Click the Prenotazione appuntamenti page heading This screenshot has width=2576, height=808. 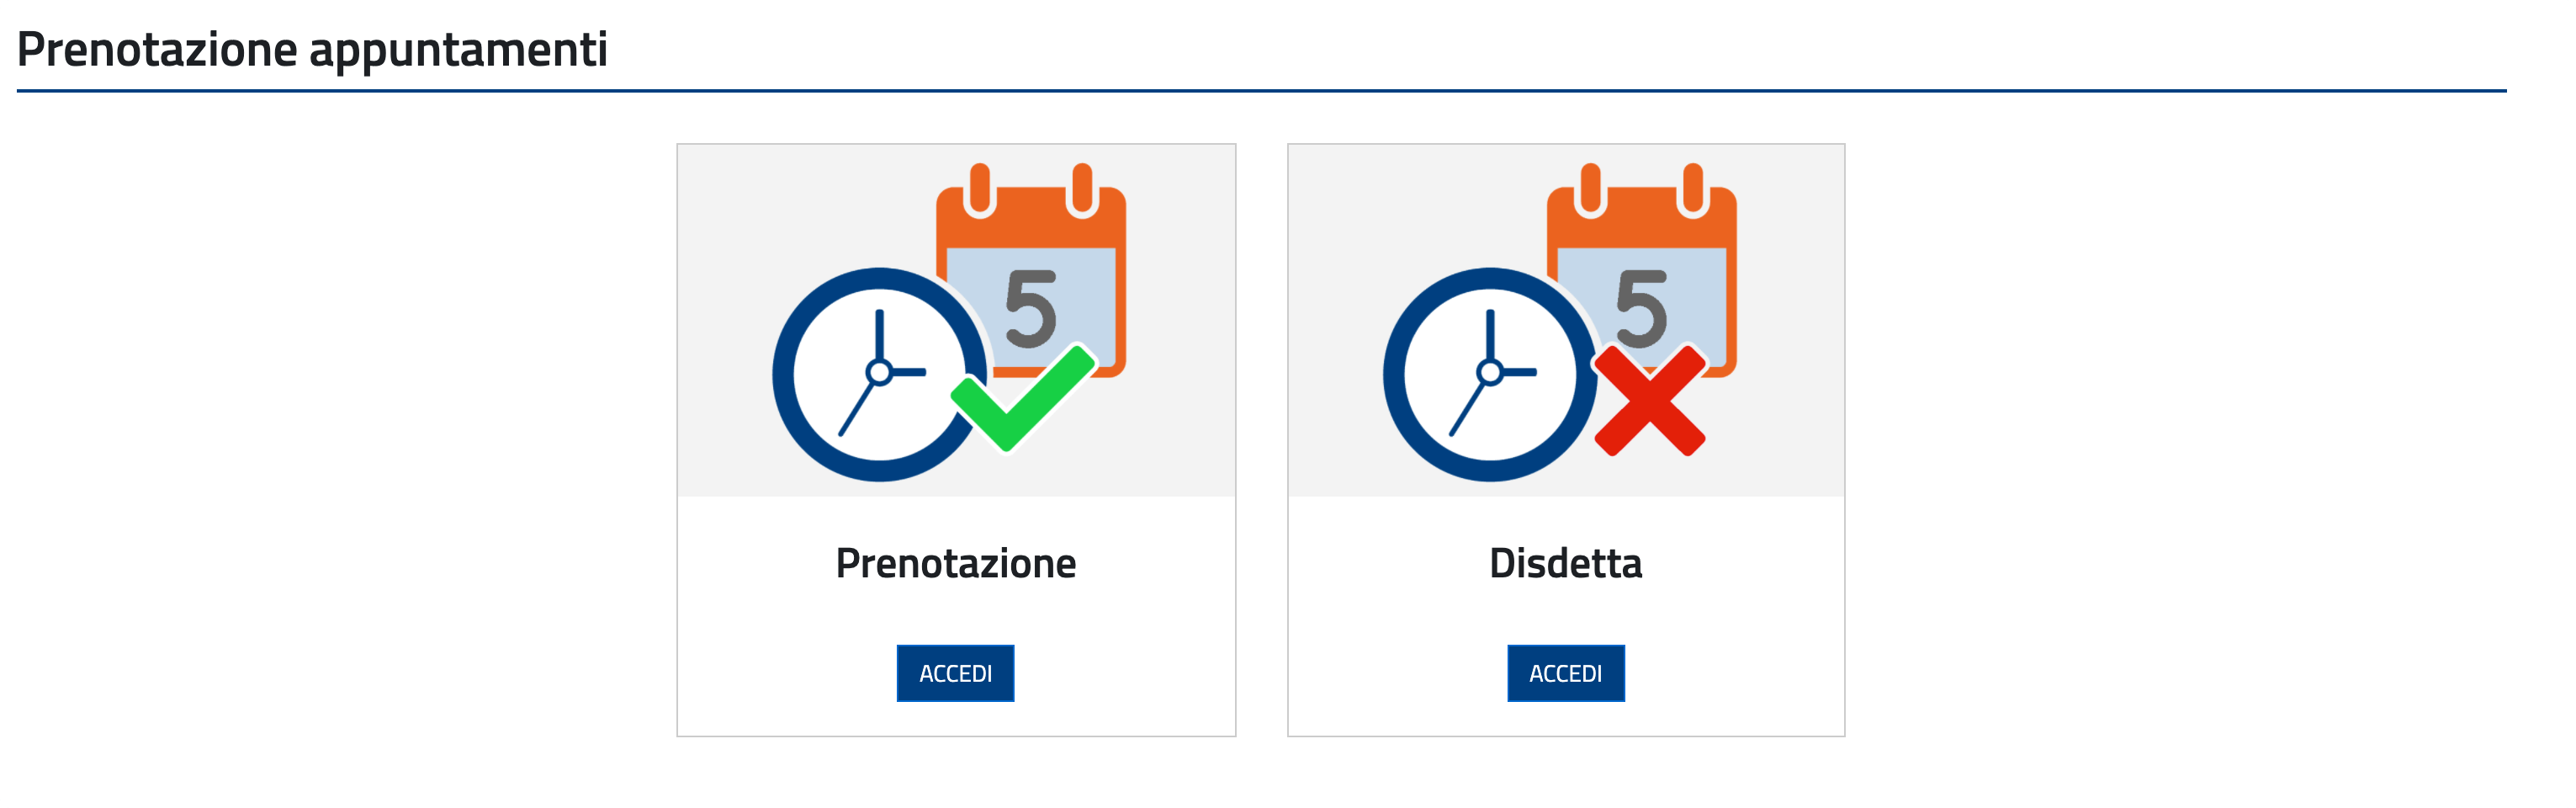pos(312,49)
